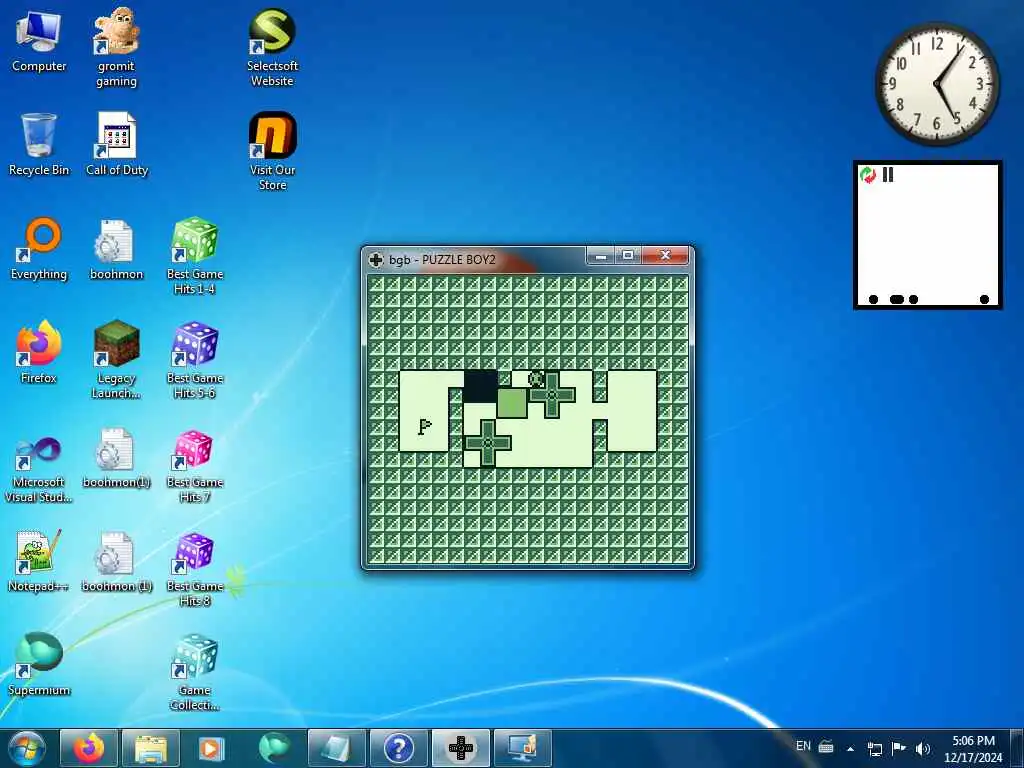Select the Visit Our Store icon
1024x768 pixels.
pos(272,151)
